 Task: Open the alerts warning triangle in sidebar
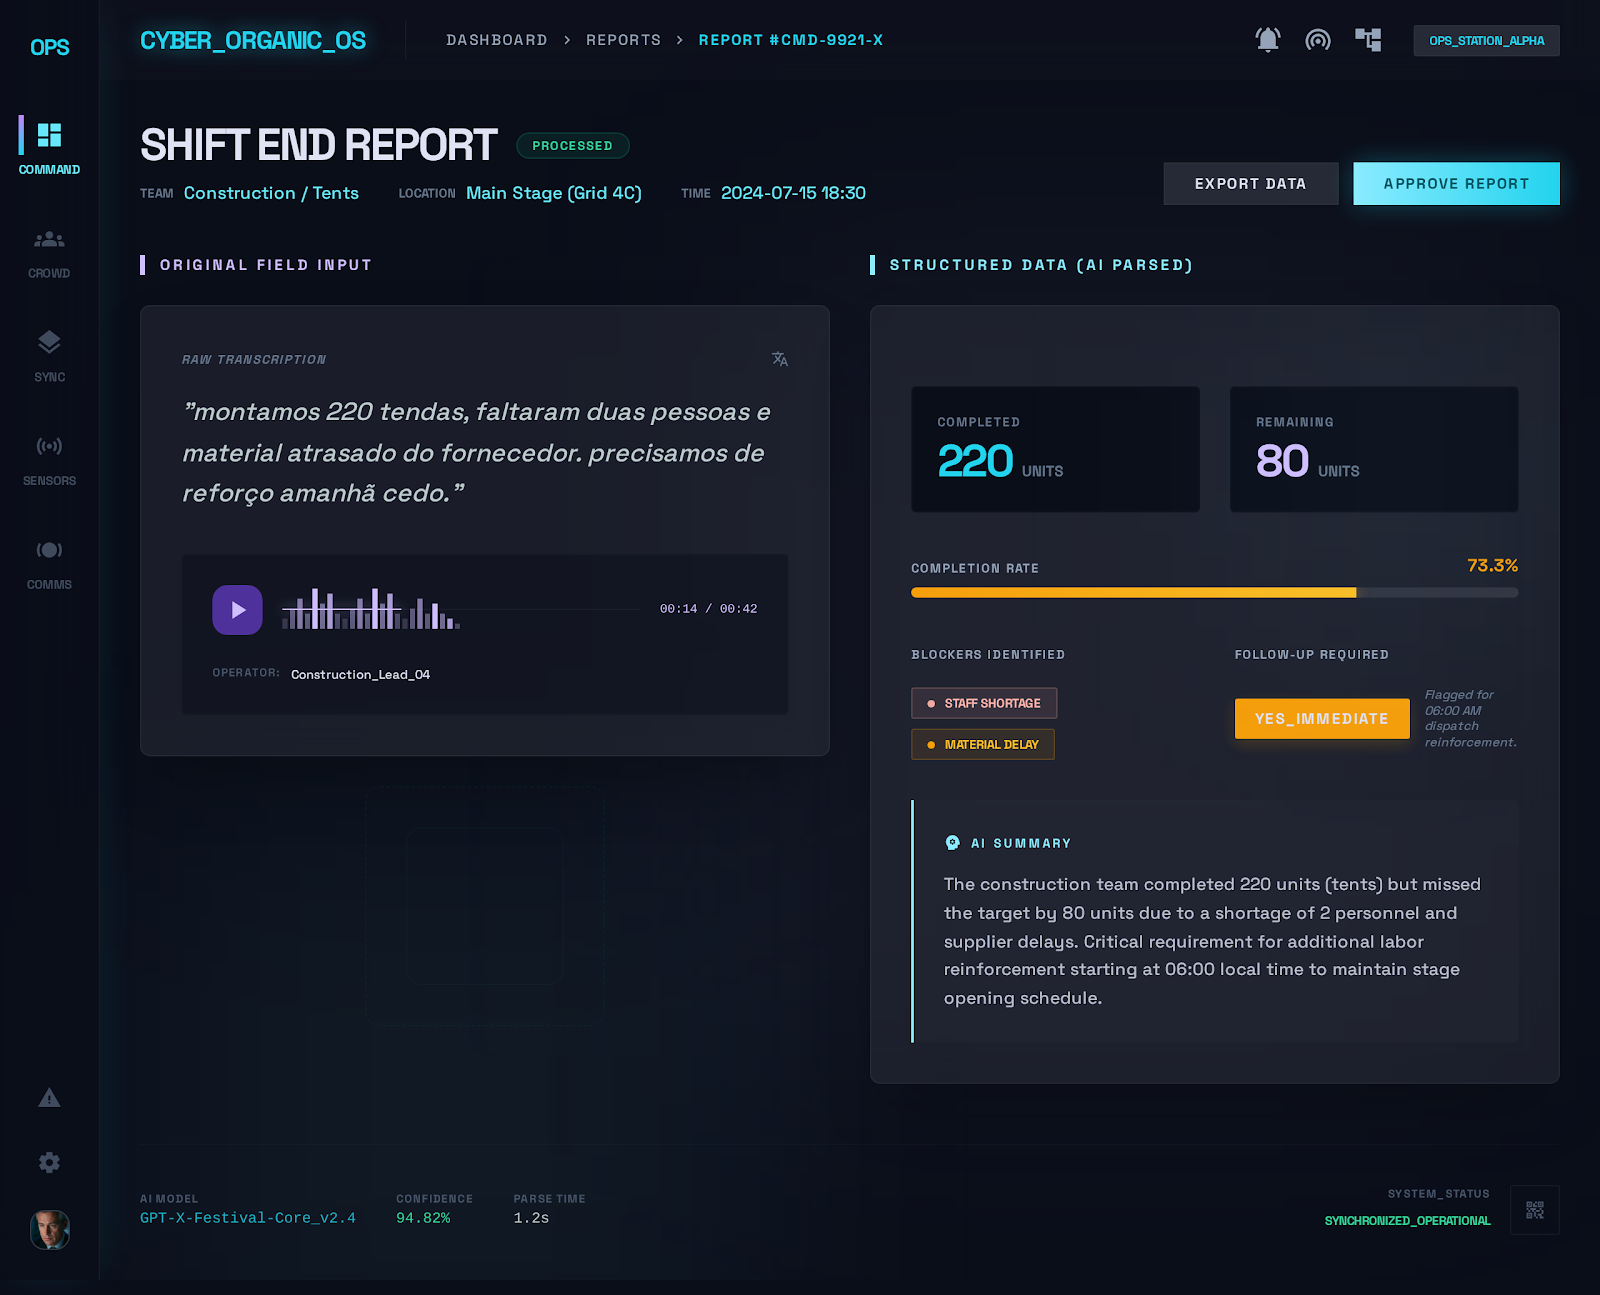coord(48,1100)
